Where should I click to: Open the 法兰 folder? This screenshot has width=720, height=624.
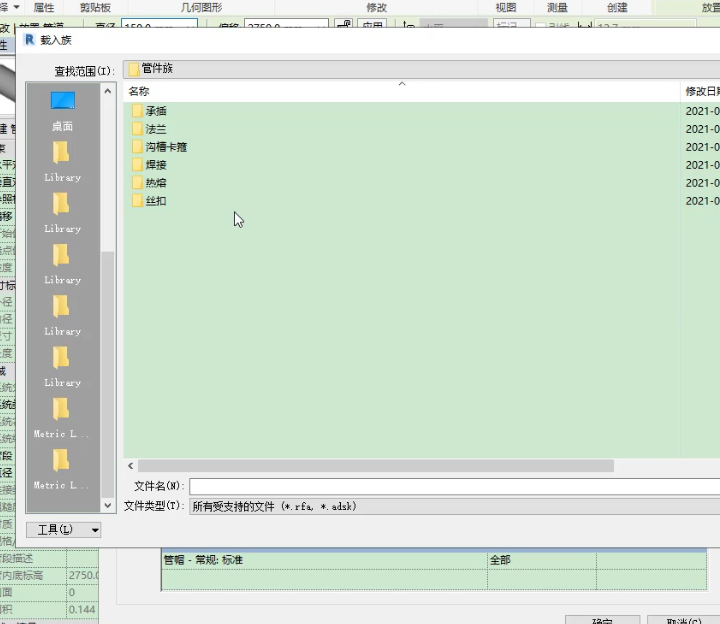point(149,129)
